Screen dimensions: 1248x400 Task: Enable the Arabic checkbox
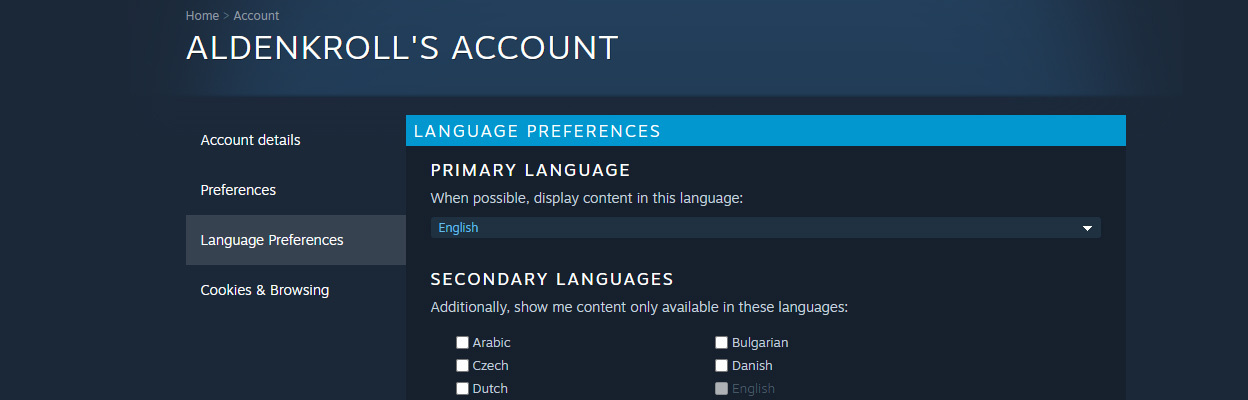coord(462,343)
